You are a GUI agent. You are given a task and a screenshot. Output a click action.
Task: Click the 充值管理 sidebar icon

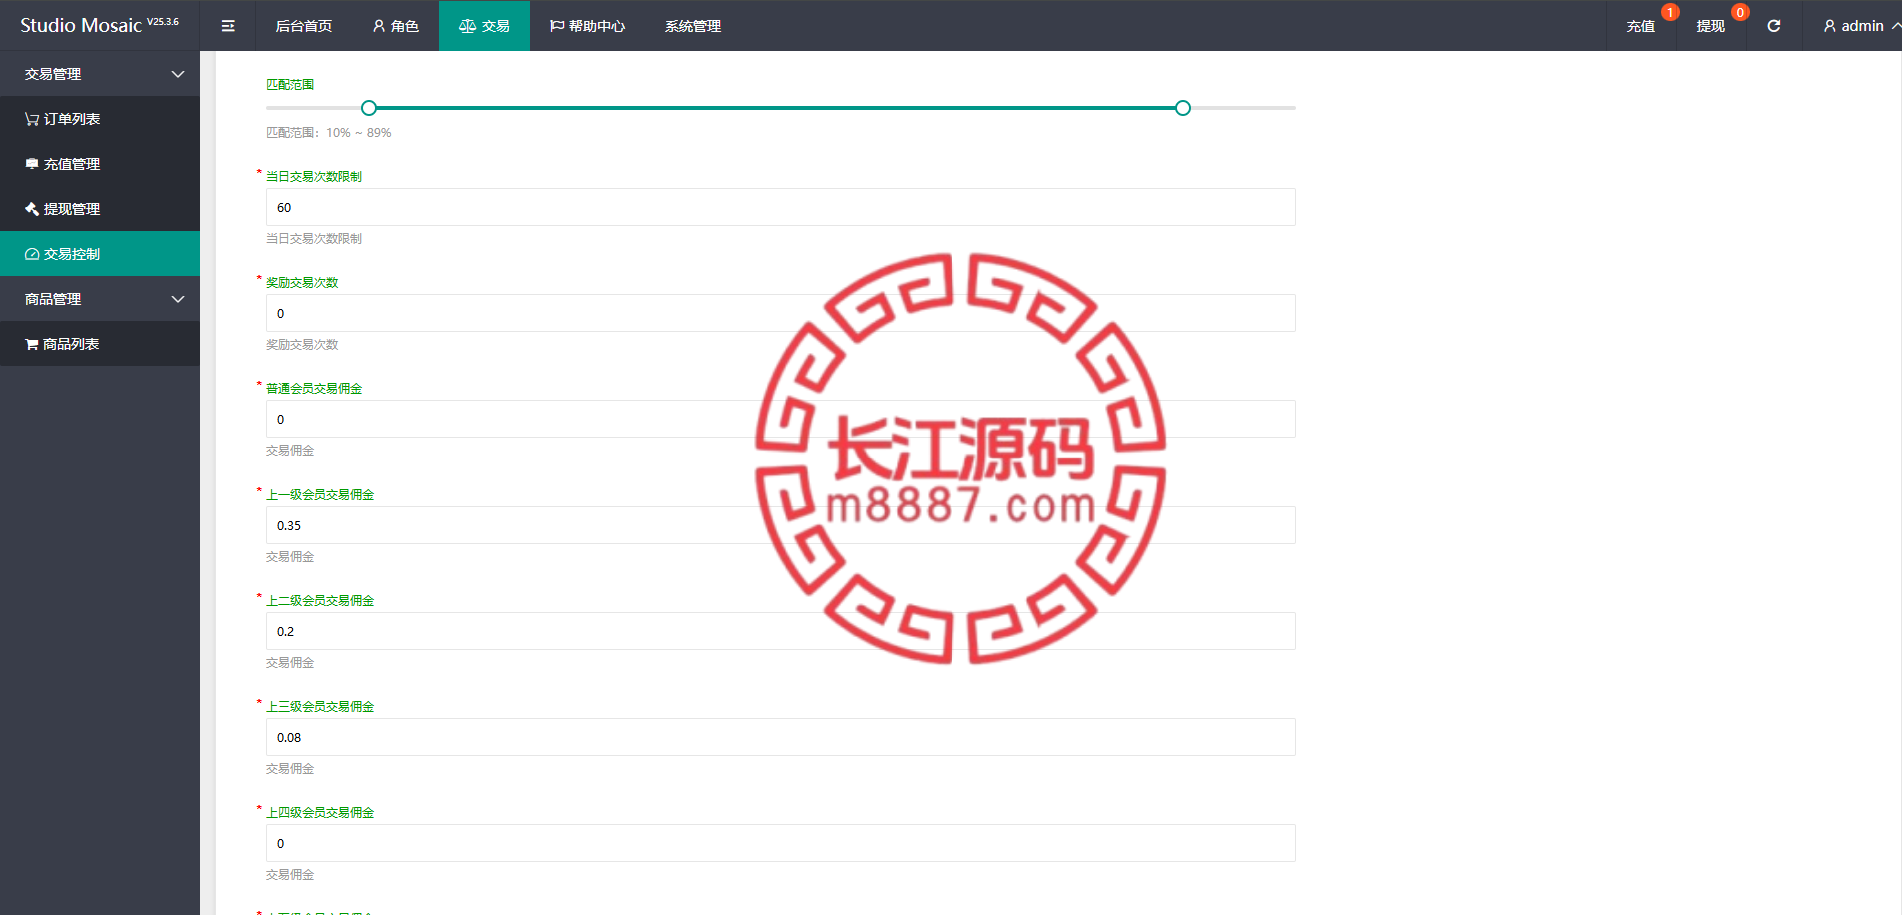32,164
